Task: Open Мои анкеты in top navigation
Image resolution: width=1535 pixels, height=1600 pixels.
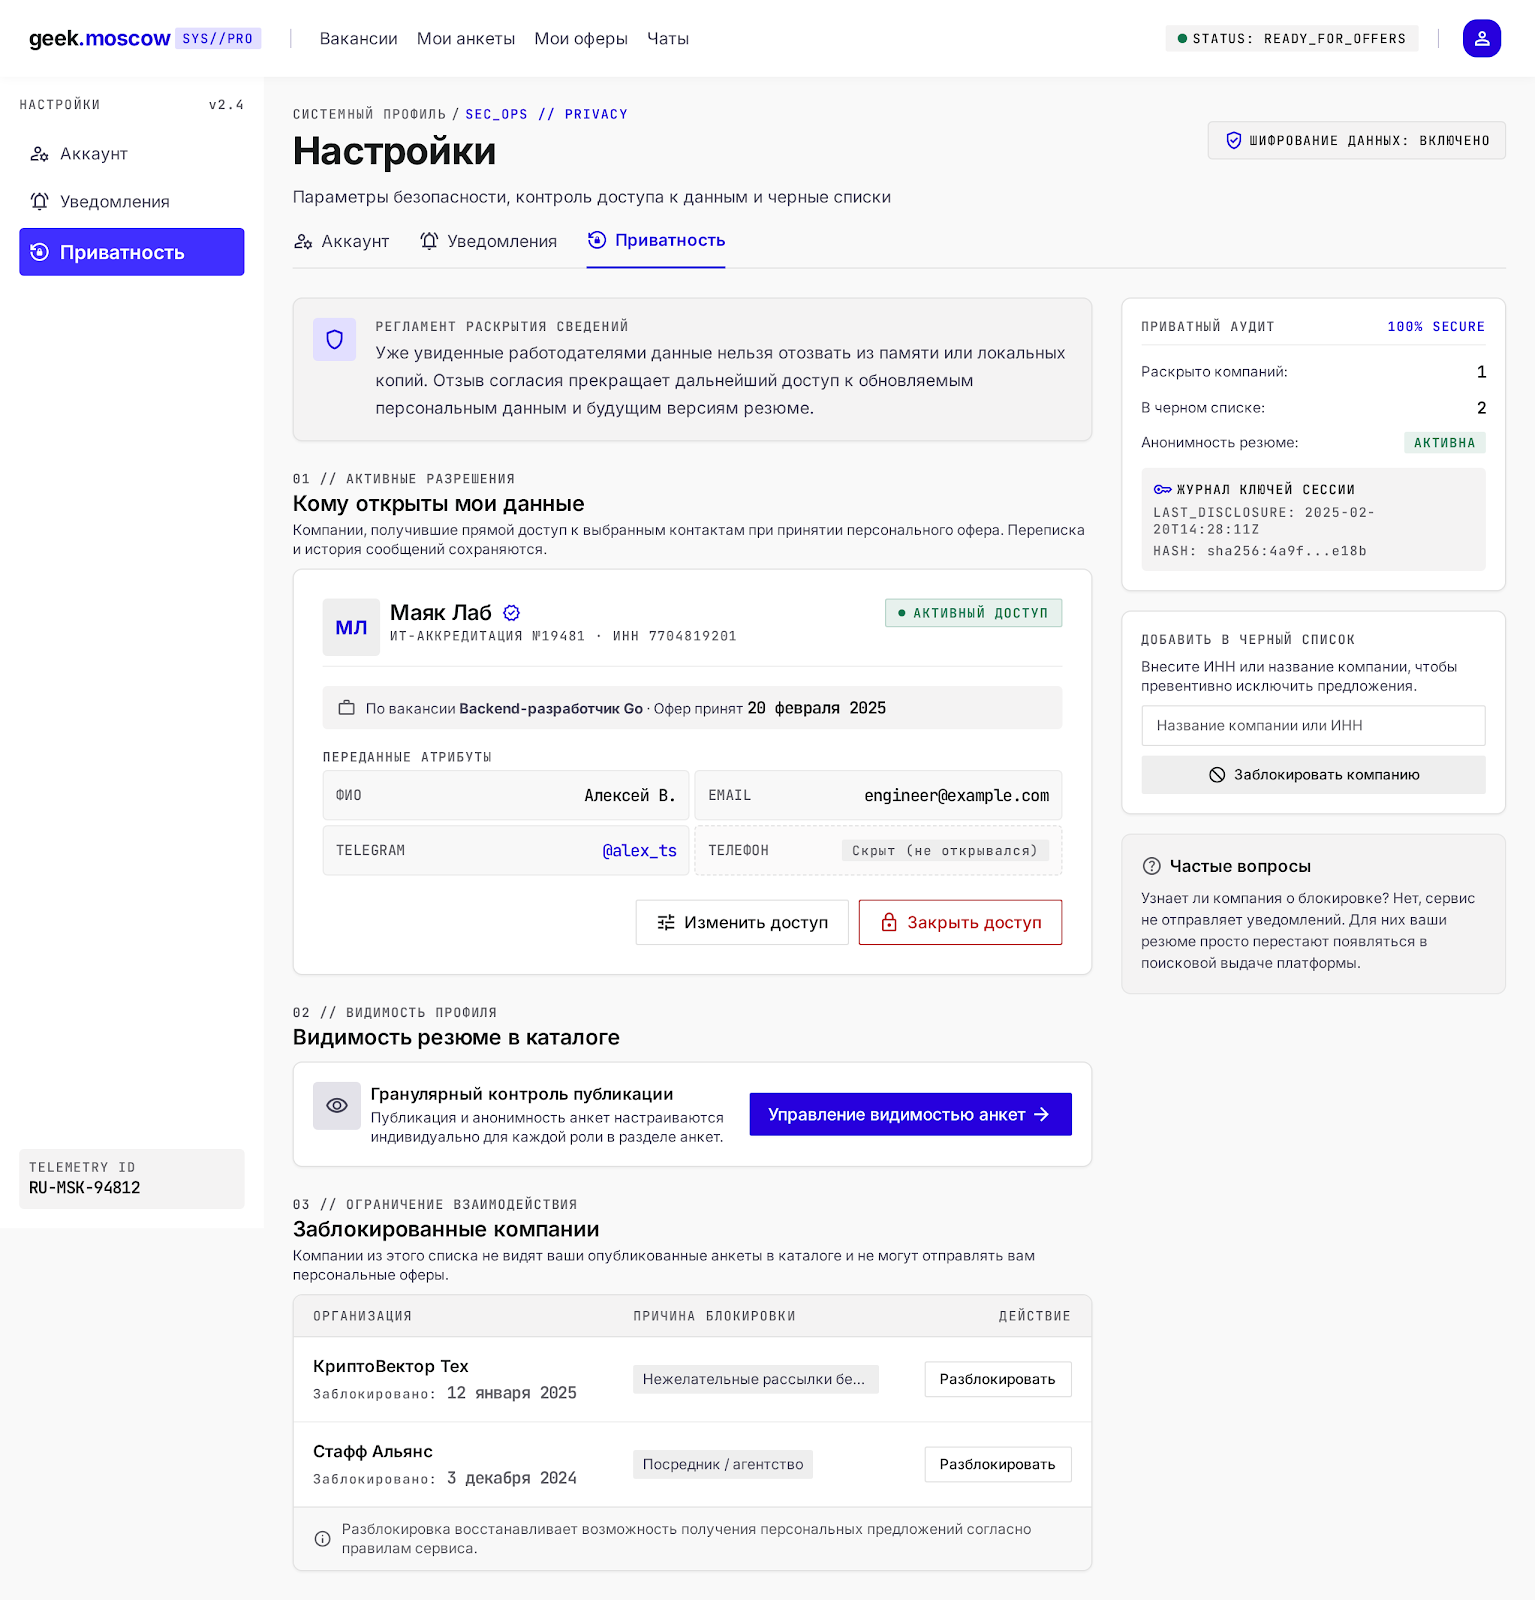Action: point(466,38)
